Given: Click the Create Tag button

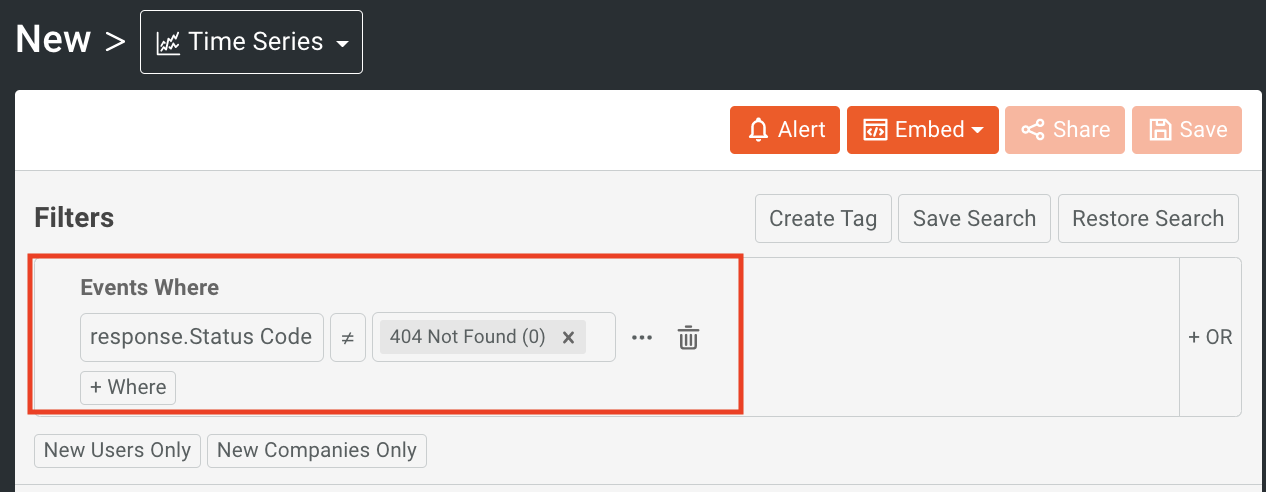Looking at the screenshot, I should [823, 219].
